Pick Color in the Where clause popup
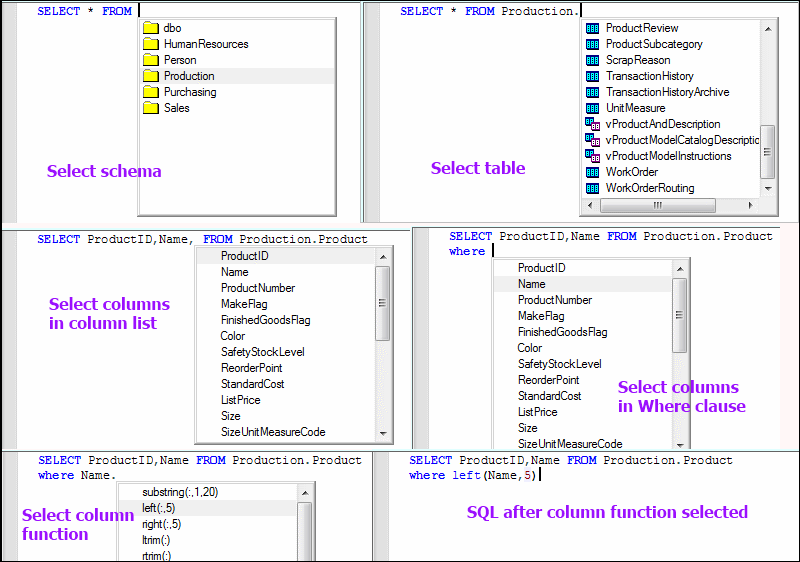 530,348
